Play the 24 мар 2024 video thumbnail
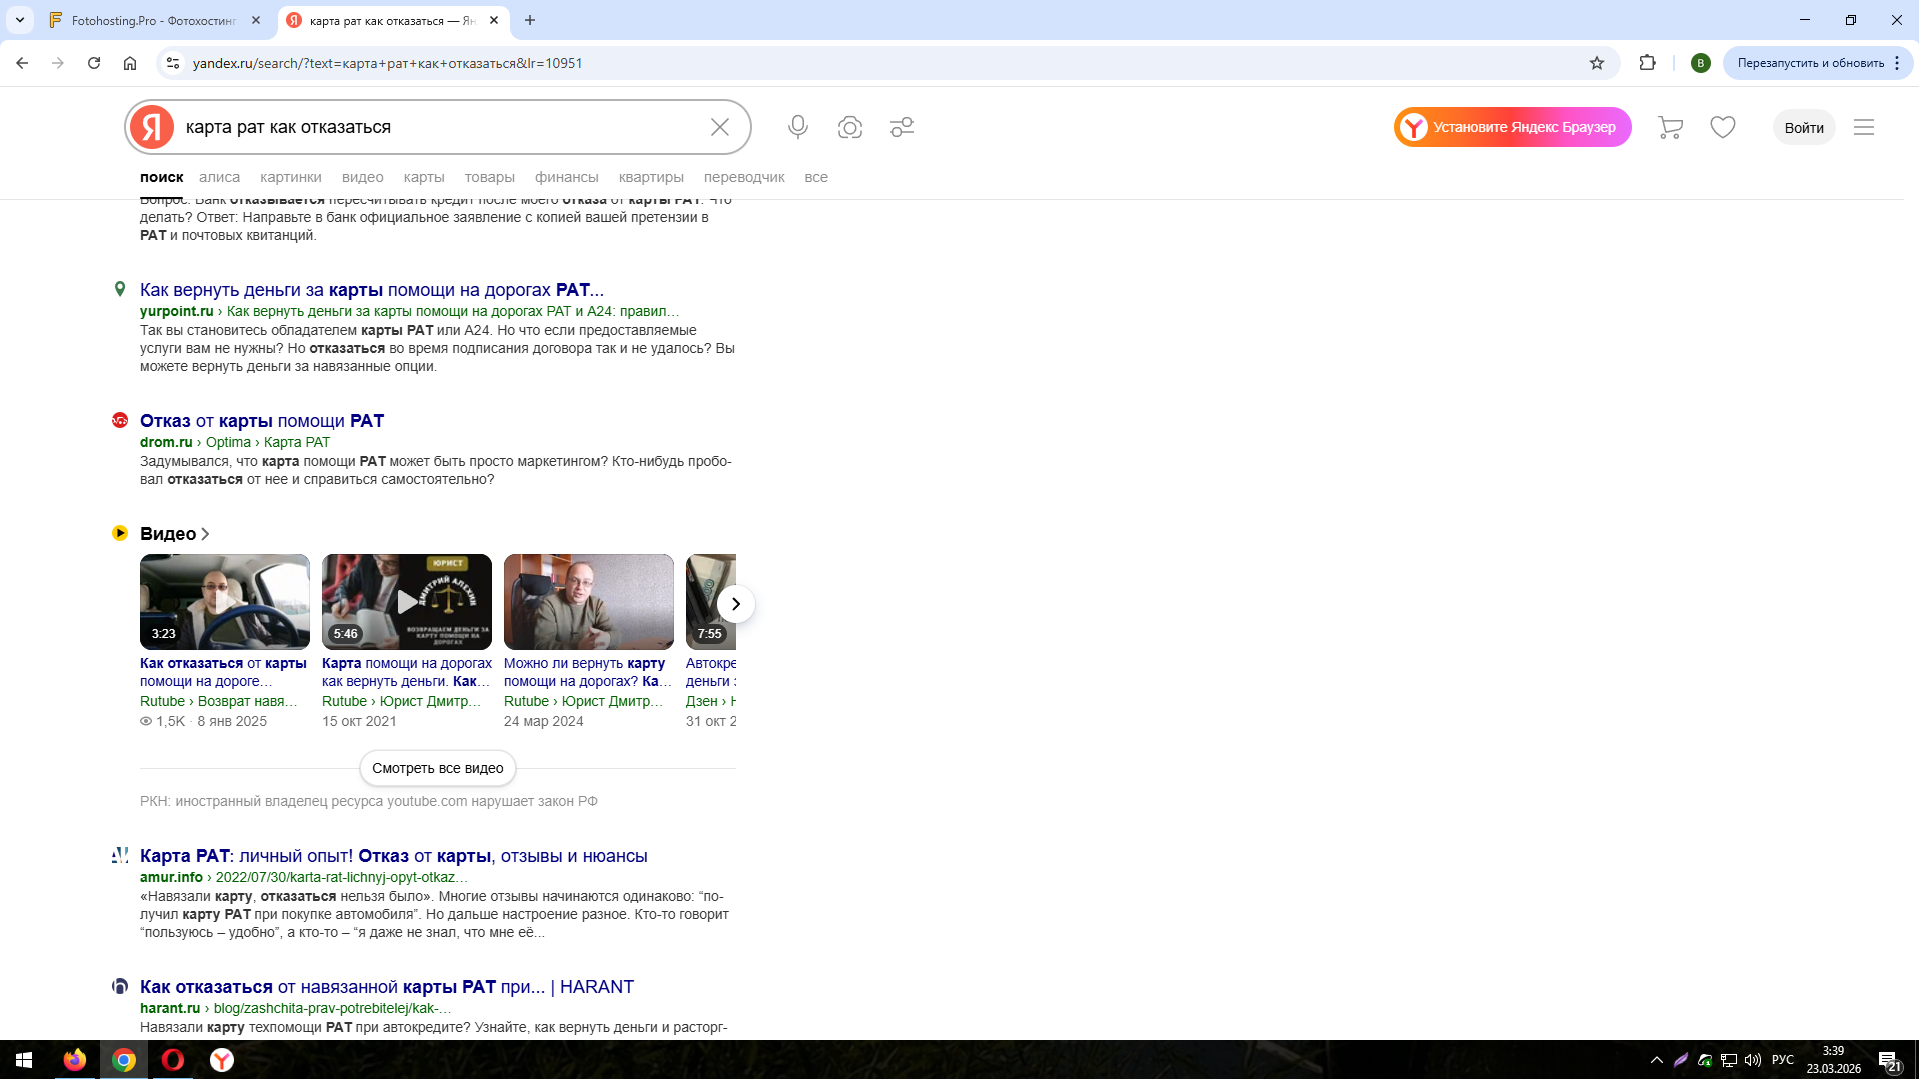Viewport: 1919px width, 1079px height. point(589,602)
